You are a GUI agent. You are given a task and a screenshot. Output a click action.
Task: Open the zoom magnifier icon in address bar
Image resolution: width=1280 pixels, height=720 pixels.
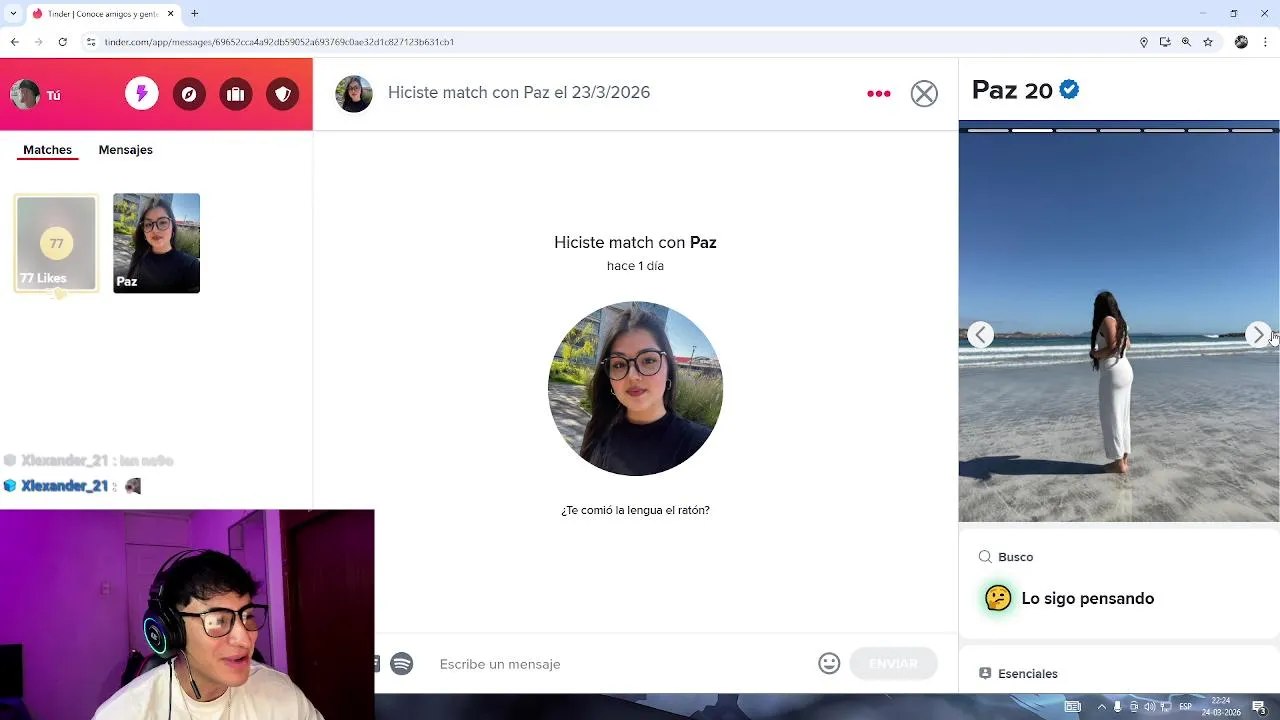point(1186,42)
